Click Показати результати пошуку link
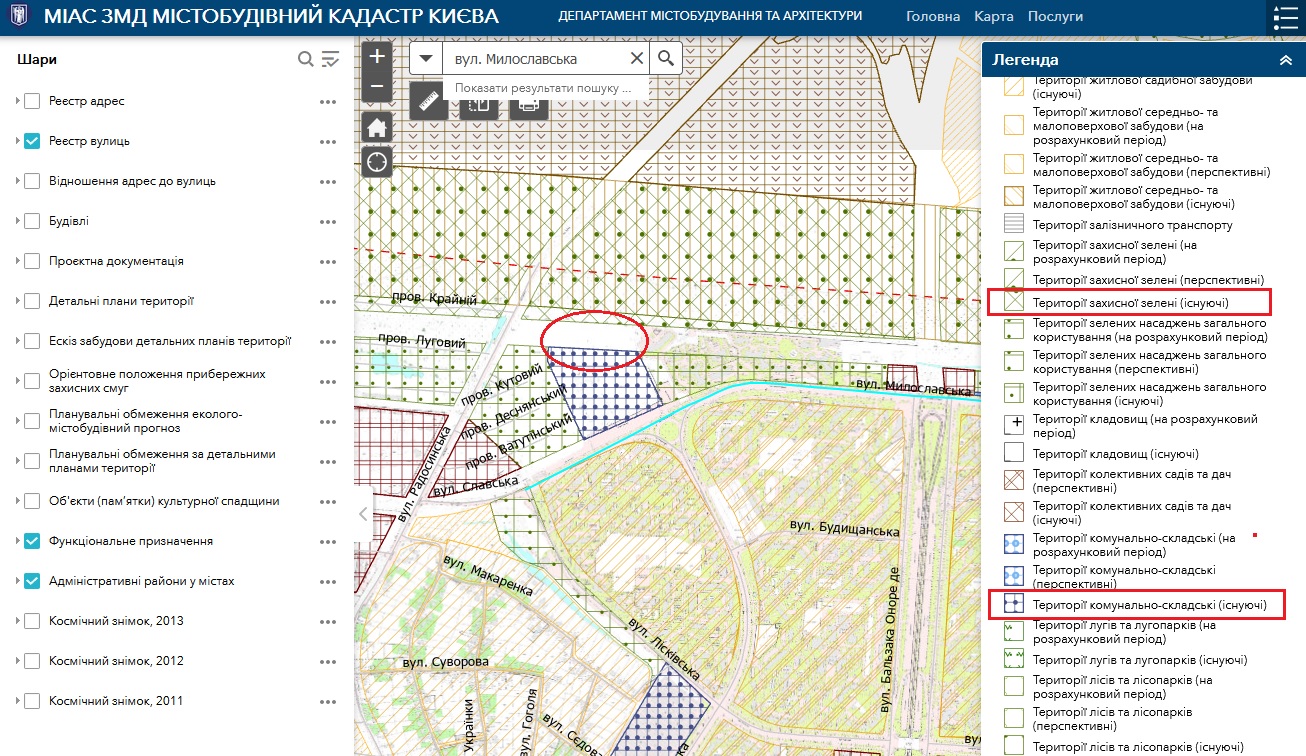Image resolution: width=1306 pixels, height=756 pixels. [x=543, y=88]
